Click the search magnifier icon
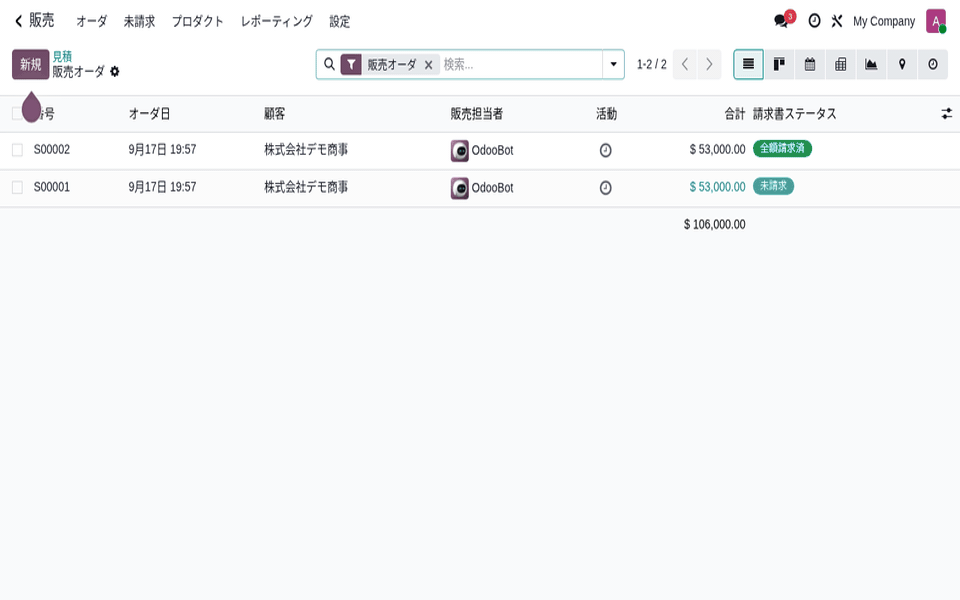 (329, 64)
